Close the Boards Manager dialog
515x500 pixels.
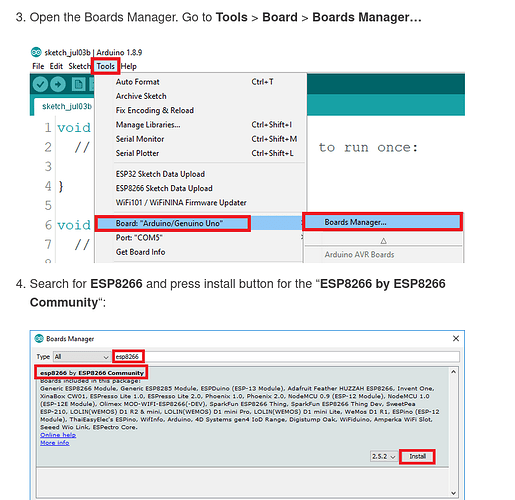coord(456,338)
